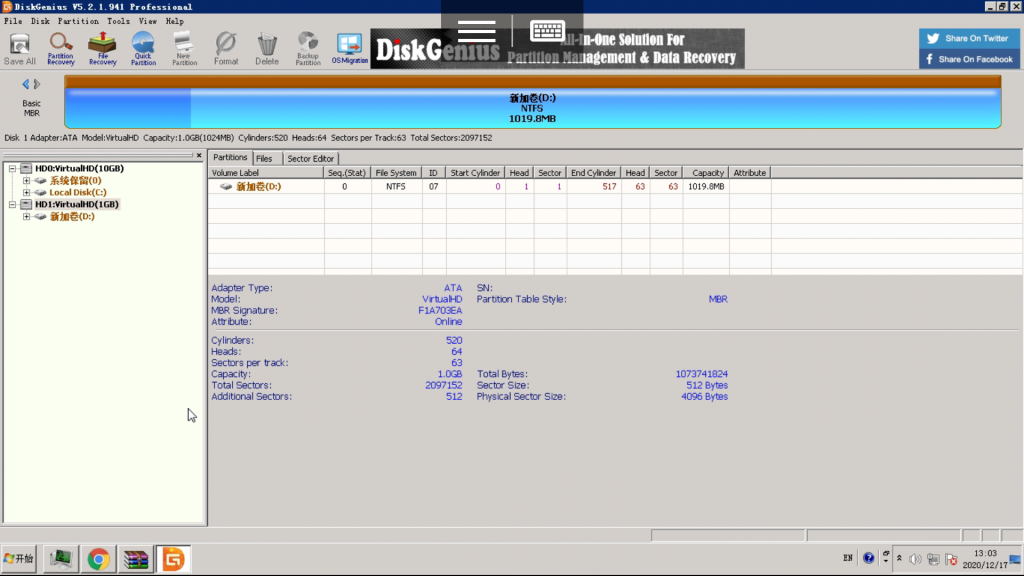The image size is (1024, 576).
Task: Switch to the Partitions tab
Action: click(x=230, y=157)
